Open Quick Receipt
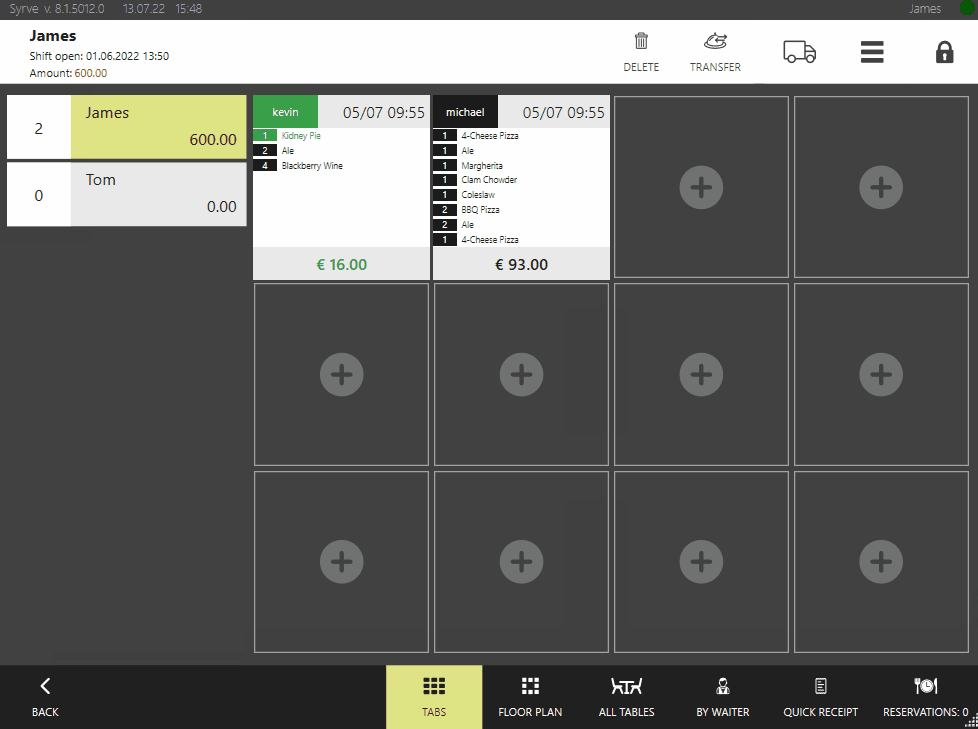Screen dimensions: 978x729 tap(820, 697)
